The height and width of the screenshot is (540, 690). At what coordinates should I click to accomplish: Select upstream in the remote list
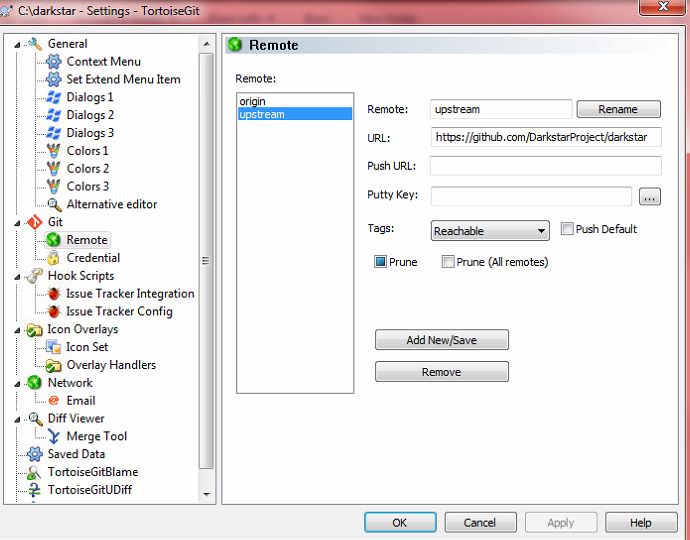click(x=295, y=114)
